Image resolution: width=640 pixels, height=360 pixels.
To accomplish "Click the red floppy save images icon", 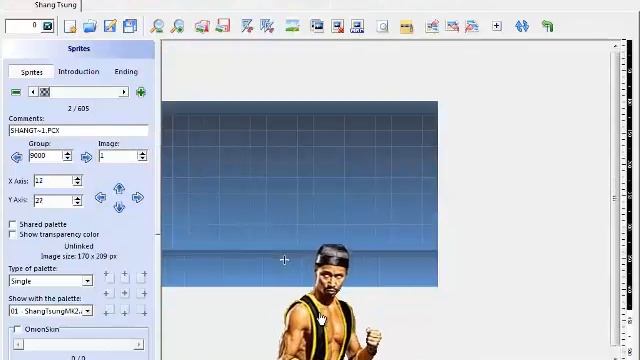I will click(x=223, y=26).
